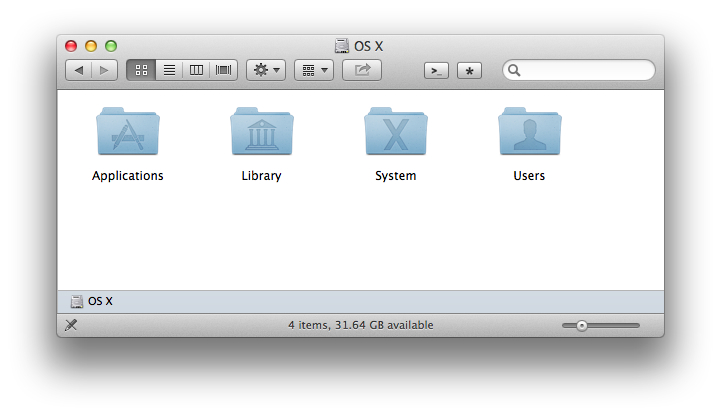Click the drive icon in the title bar
Screen dimensions: 721x416
[x=342, y=46]
